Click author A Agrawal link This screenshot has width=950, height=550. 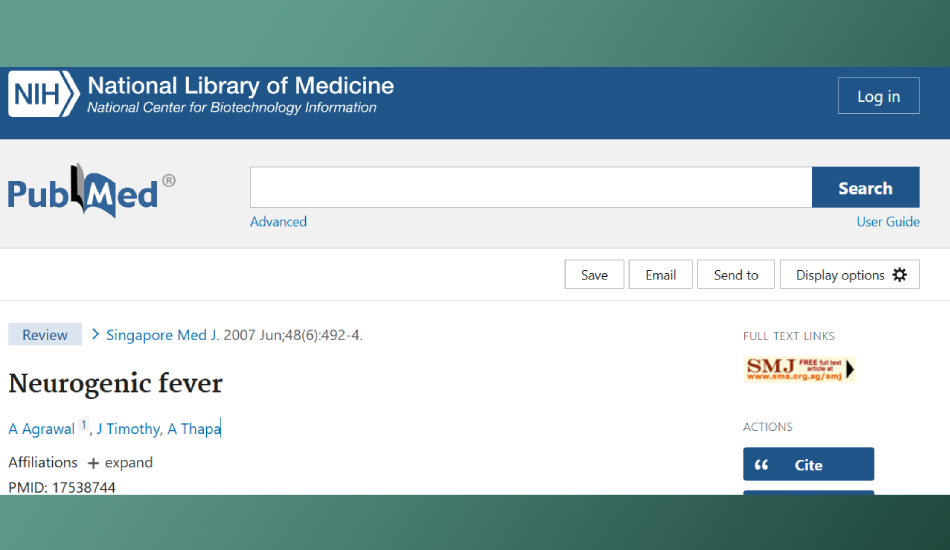[42, 429]
